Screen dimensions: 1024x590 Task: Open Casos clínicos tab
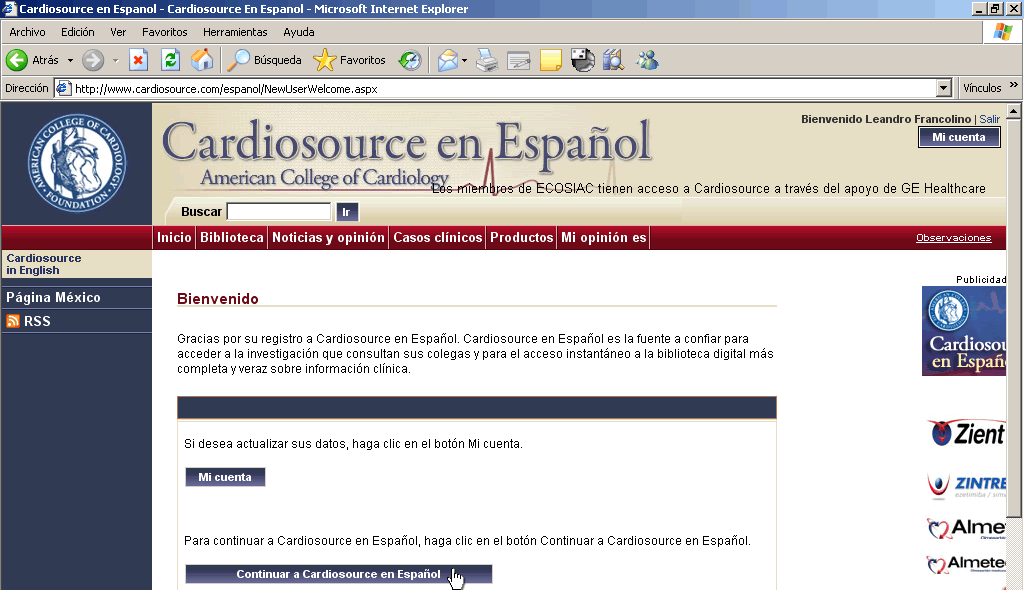(x=438, y=237)
